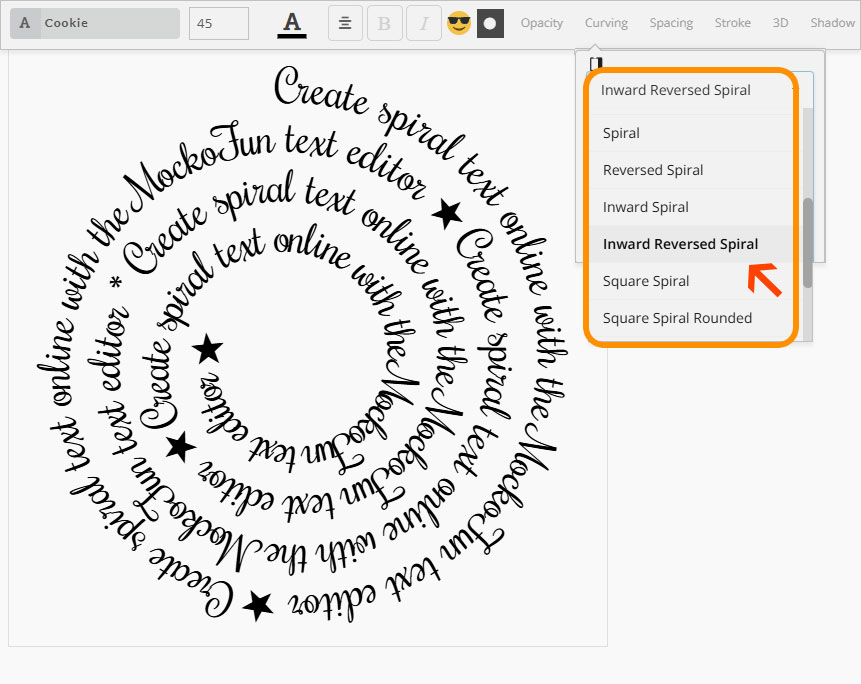Expand the Inward Reversed Spiral curve selector
861x684 pixels.
click(x=690, y=90)
